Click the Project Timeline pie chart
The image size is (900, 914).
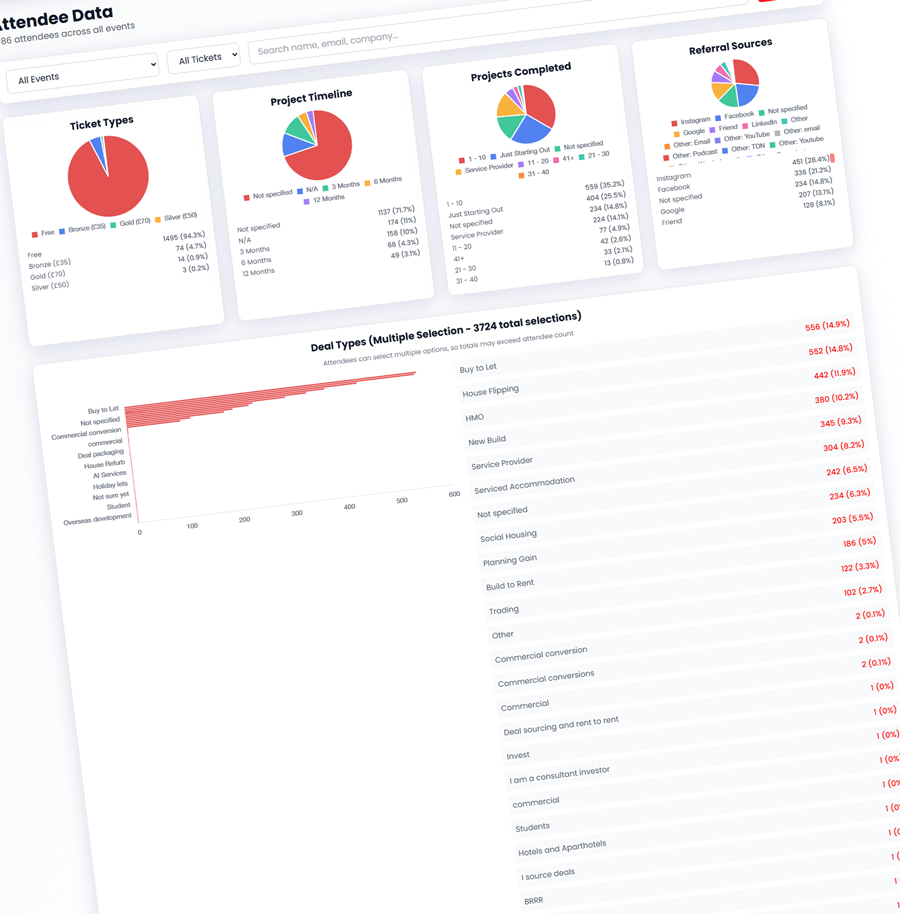click(317, 145)
